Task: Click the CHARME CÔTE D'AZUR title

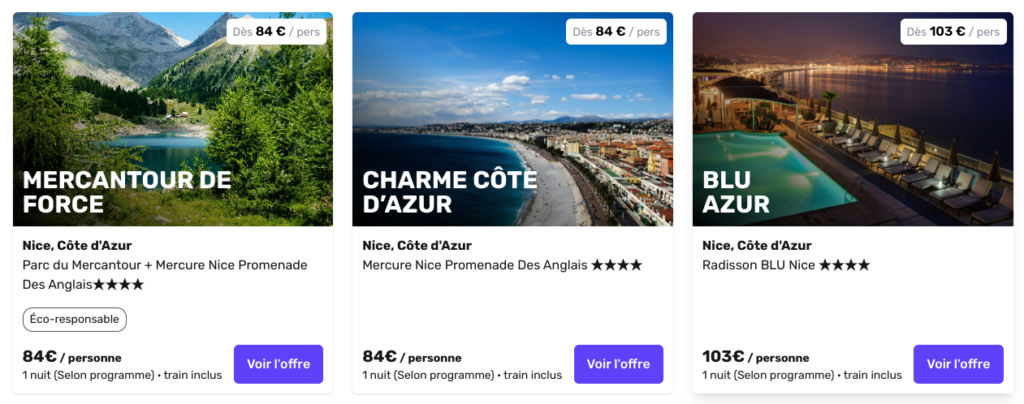Action: pyautogui.click(x=449, y=192)
